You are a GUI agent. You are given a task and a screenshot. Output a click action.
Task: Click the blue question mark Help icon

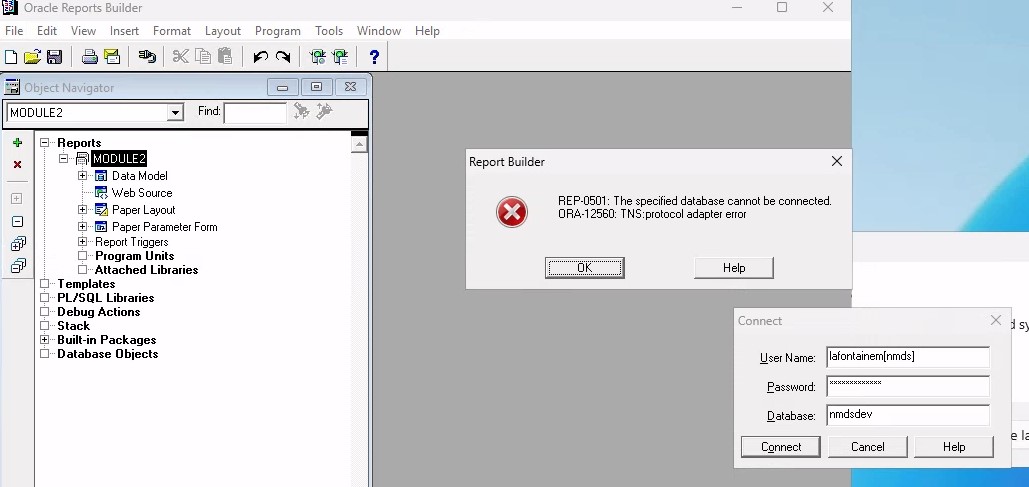(x=374, y=57)
